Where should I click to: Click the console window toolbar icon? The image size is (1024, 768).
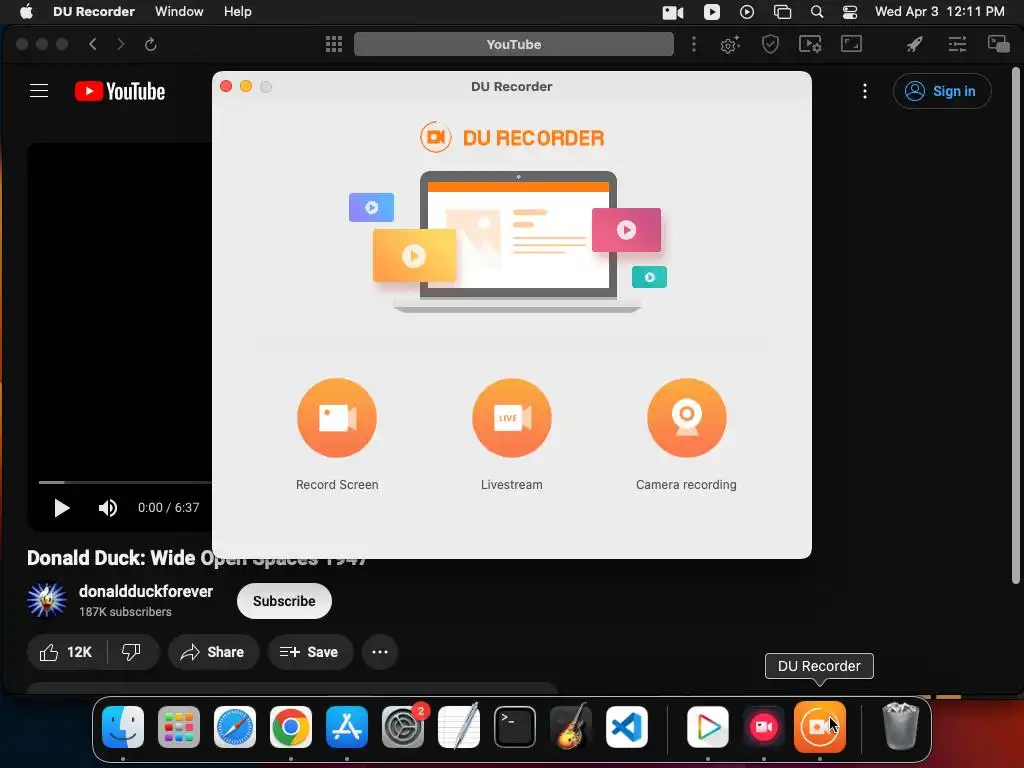coord(999,44)
